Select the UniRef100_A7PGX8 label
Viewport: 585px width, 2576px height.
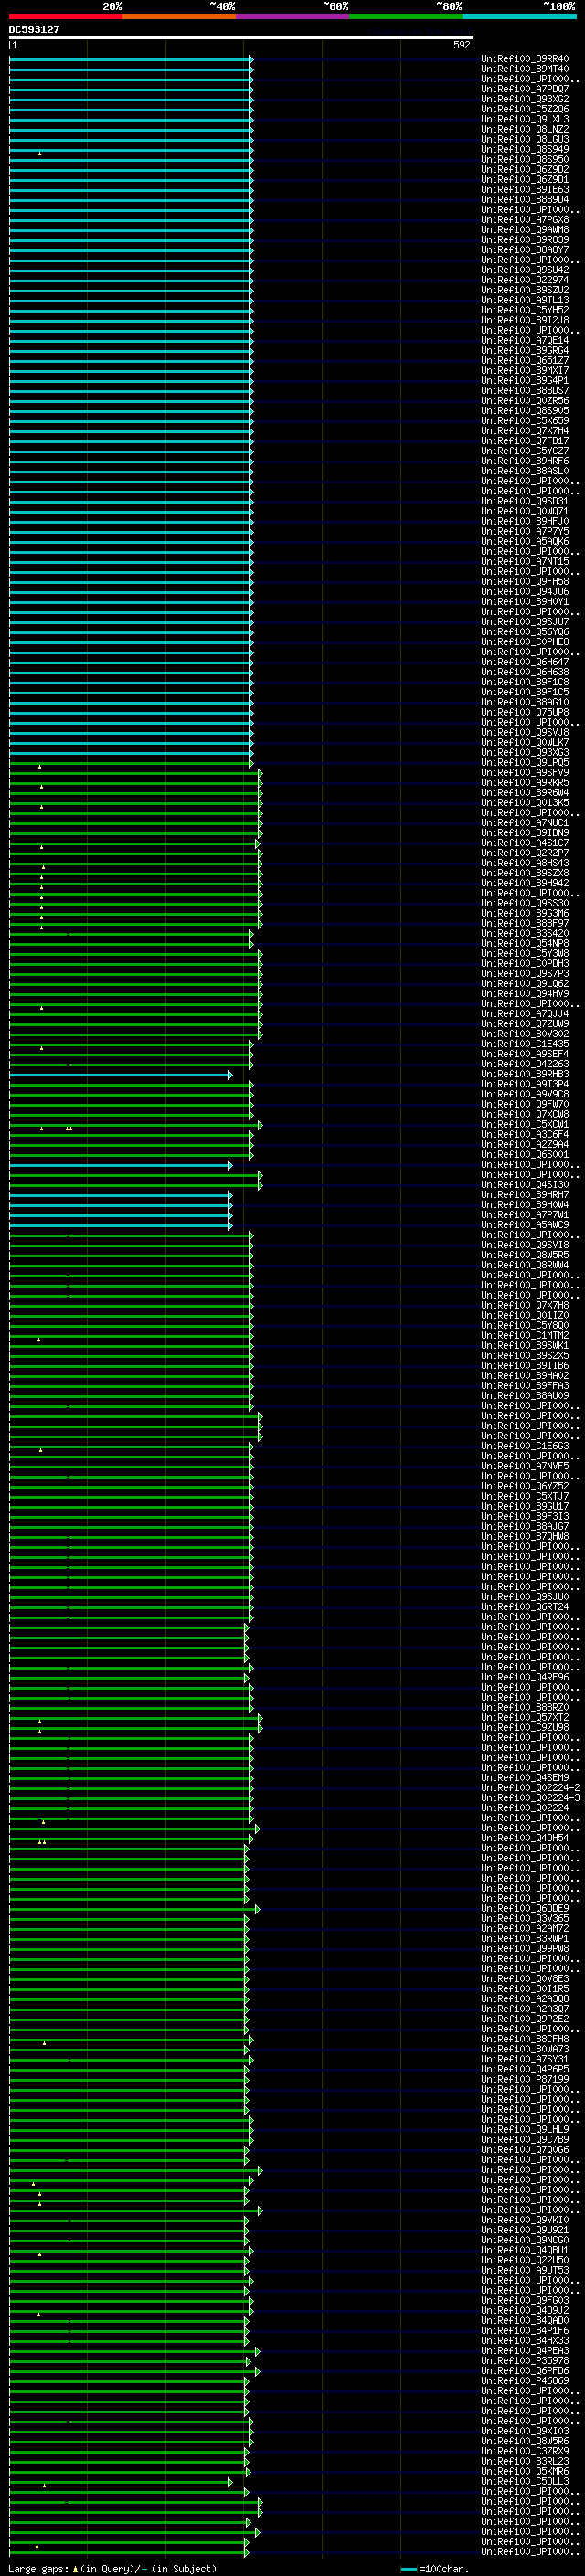tap(525, 220)
